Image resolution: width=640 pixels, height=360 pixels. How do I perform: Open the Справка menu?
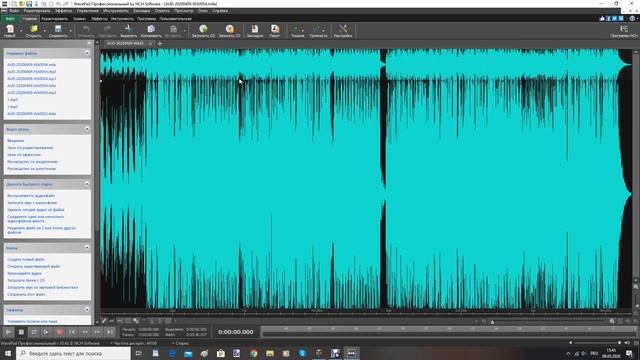tap(220, 11)
